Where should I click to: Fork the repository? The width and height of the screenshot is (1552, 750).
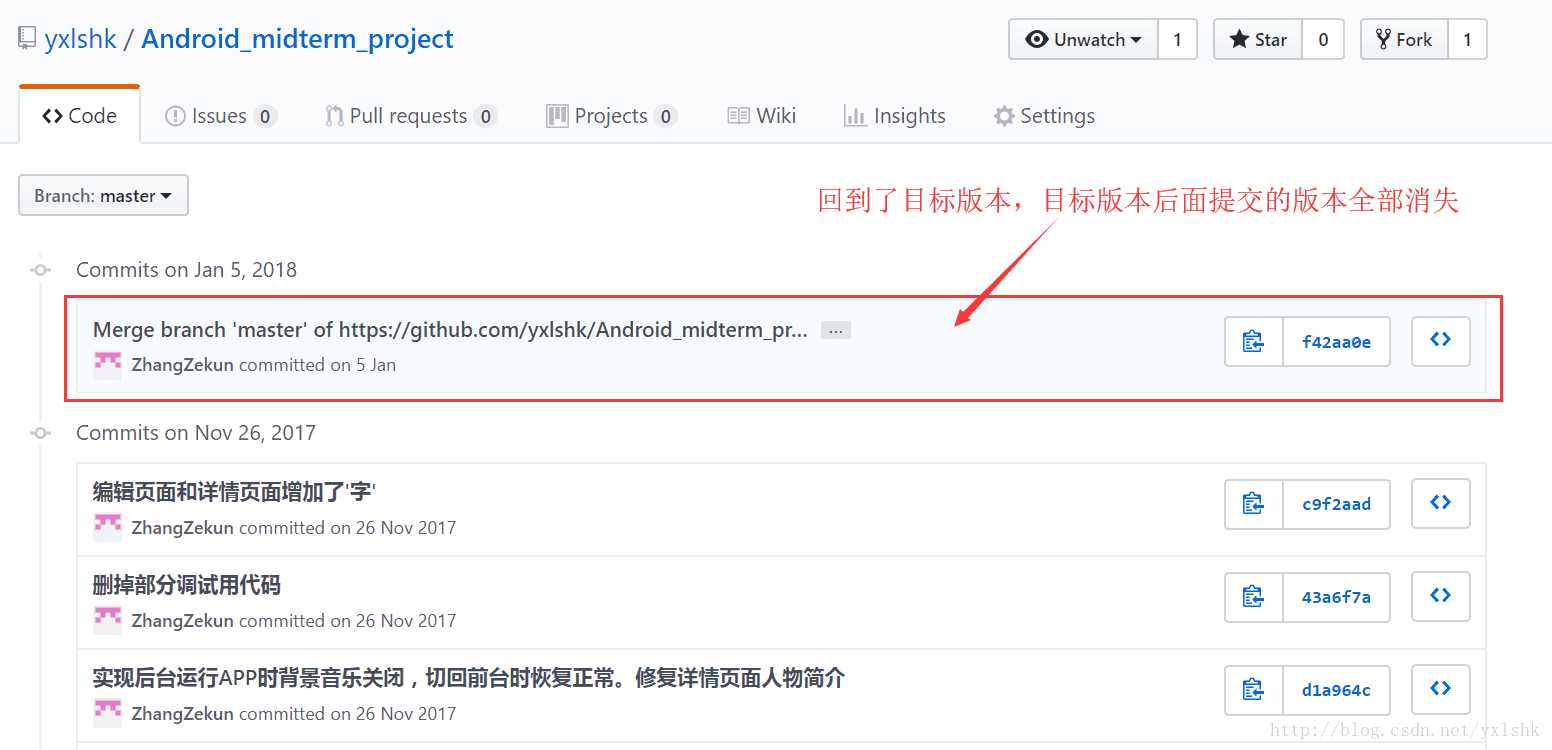(x=1404, y=40)
